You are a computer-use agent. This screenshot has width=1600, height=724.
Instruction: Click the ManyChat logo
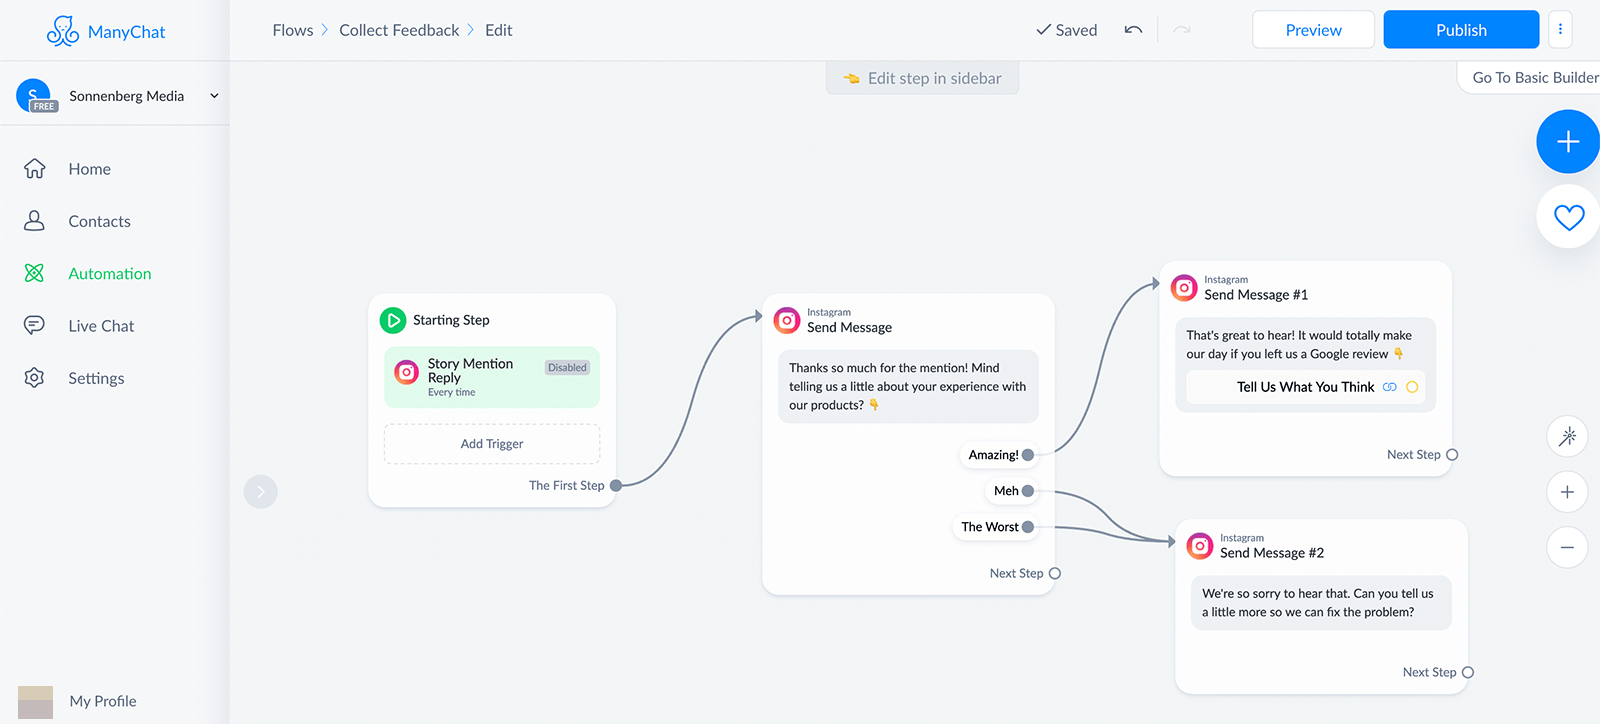pos(106,31)
